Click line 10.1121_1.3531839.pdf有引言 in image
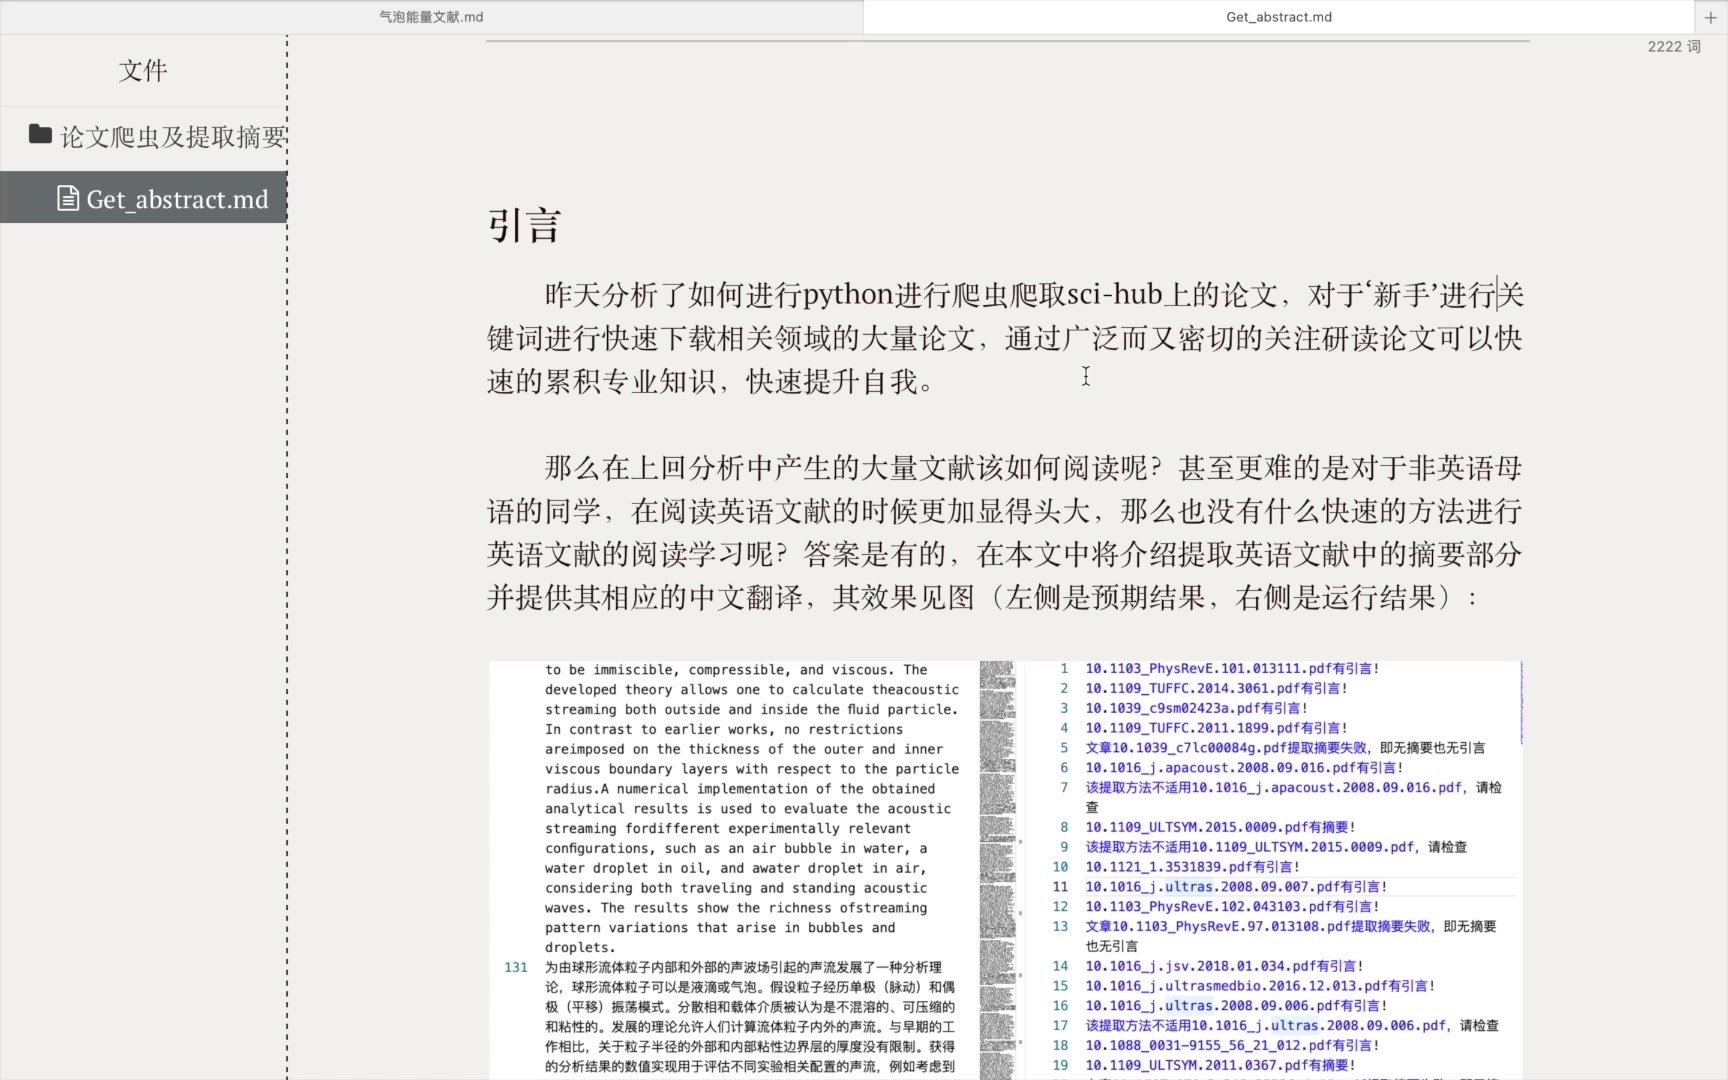This screenshot has height=1080, width=1728. (1192, 867)
